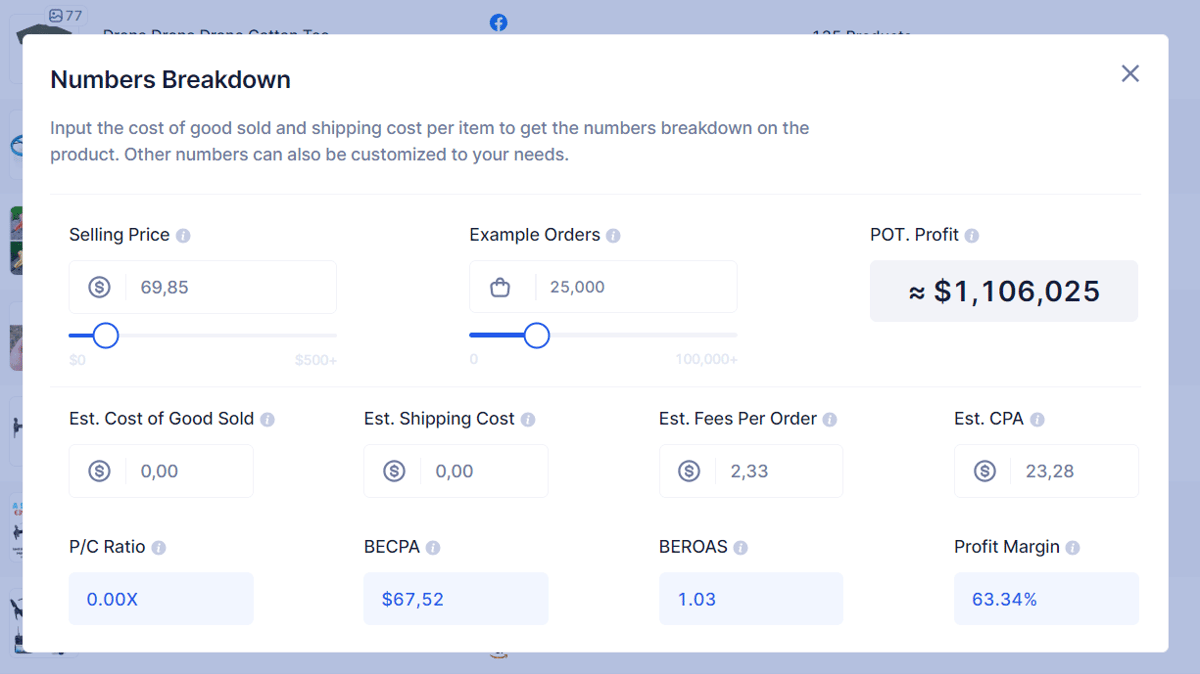Click the Example Orders slider handle
Screen dimensions: 1200x674
coord(537,335)
